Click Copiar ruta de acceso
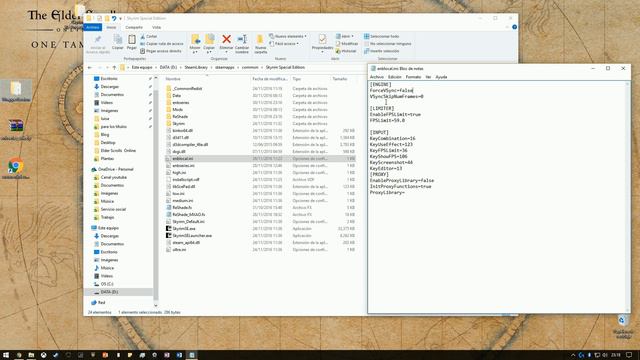640x360 pixels. 162,44
